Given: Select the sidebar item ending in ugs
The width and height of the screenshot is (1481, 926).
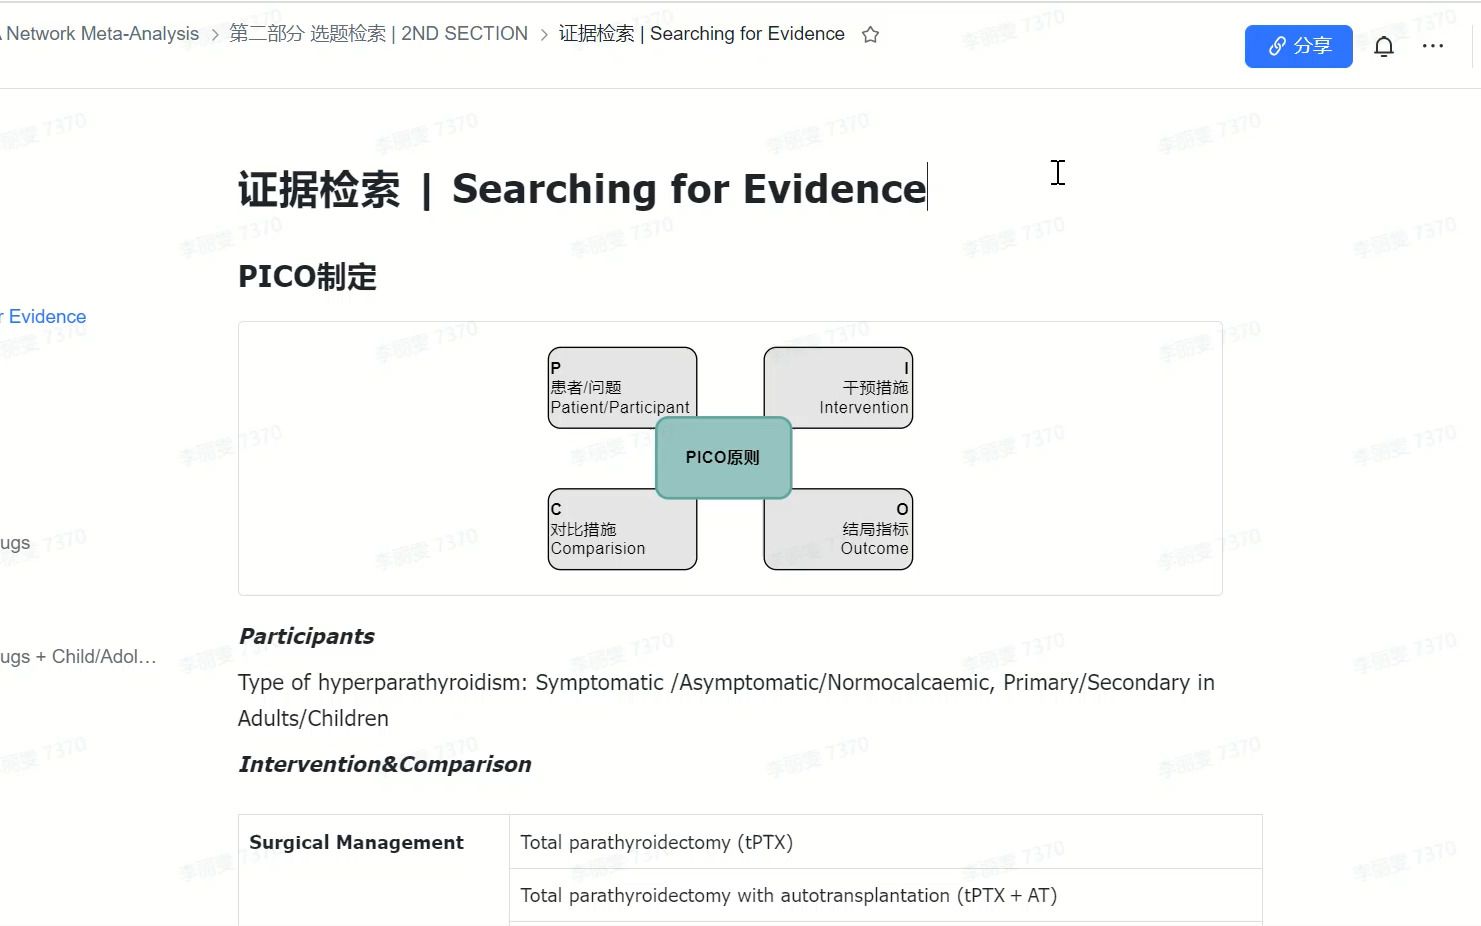Looking at the screenshot, I should [x=15, y=543].
